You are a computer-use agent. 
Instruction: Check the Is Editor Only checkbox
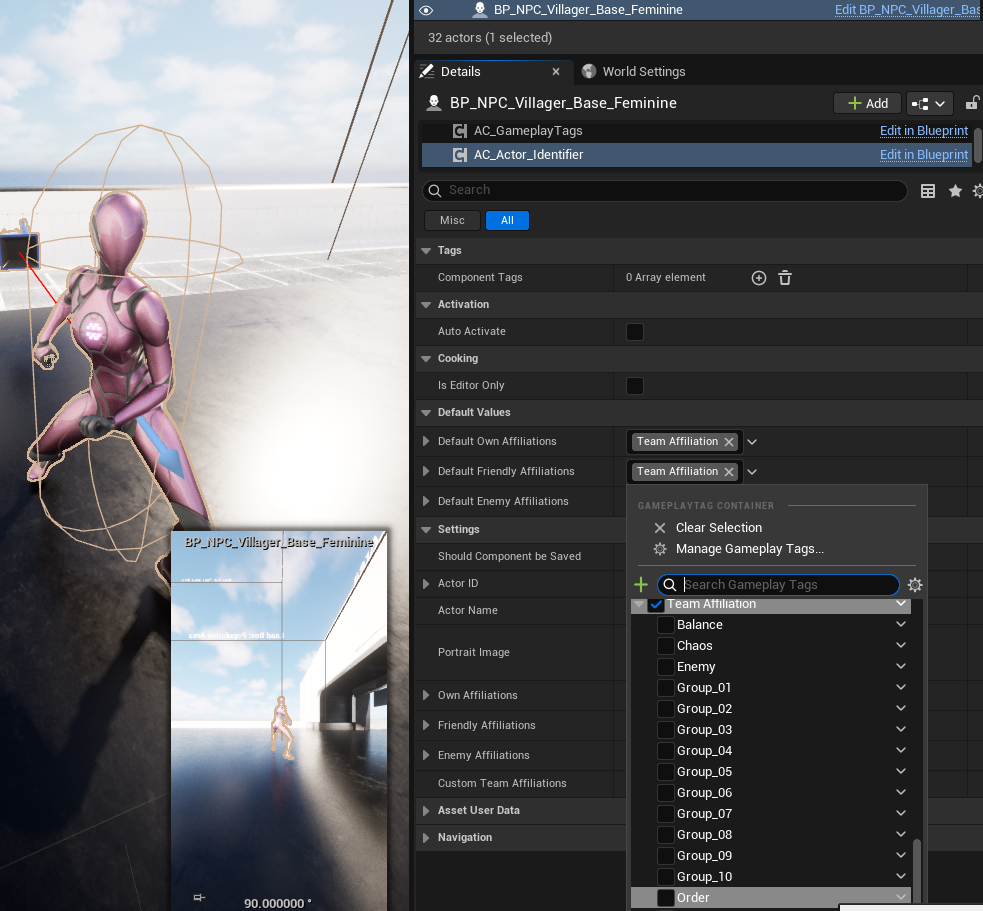click(x=635, y=386)
